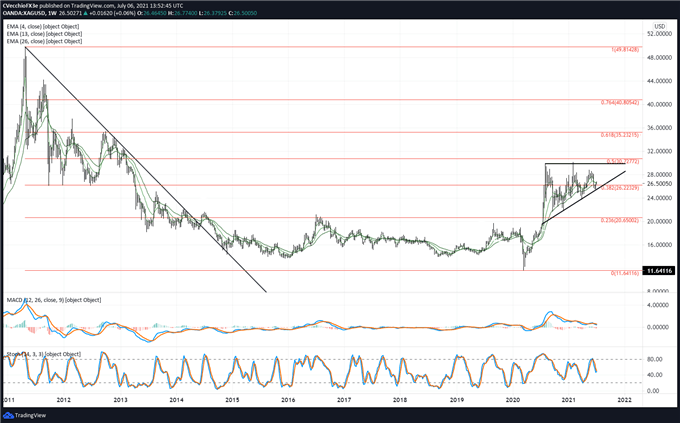Select the MACD (12, 26, close, 9) legend

tap(54, 300)
